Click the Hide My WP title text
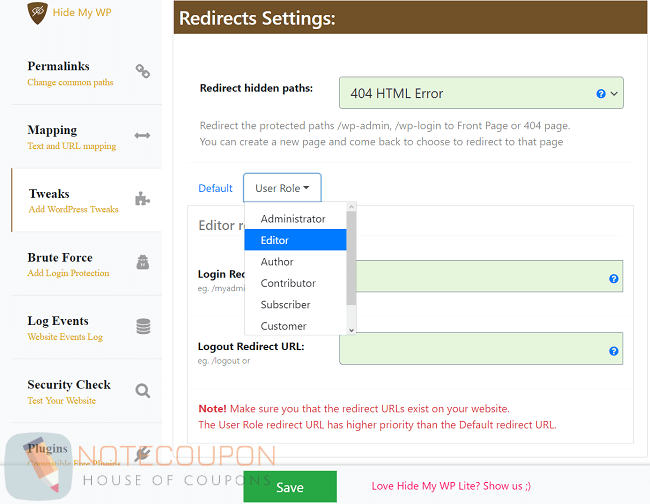The width and height of the screenshot is (650, 504). click(82, 12)
